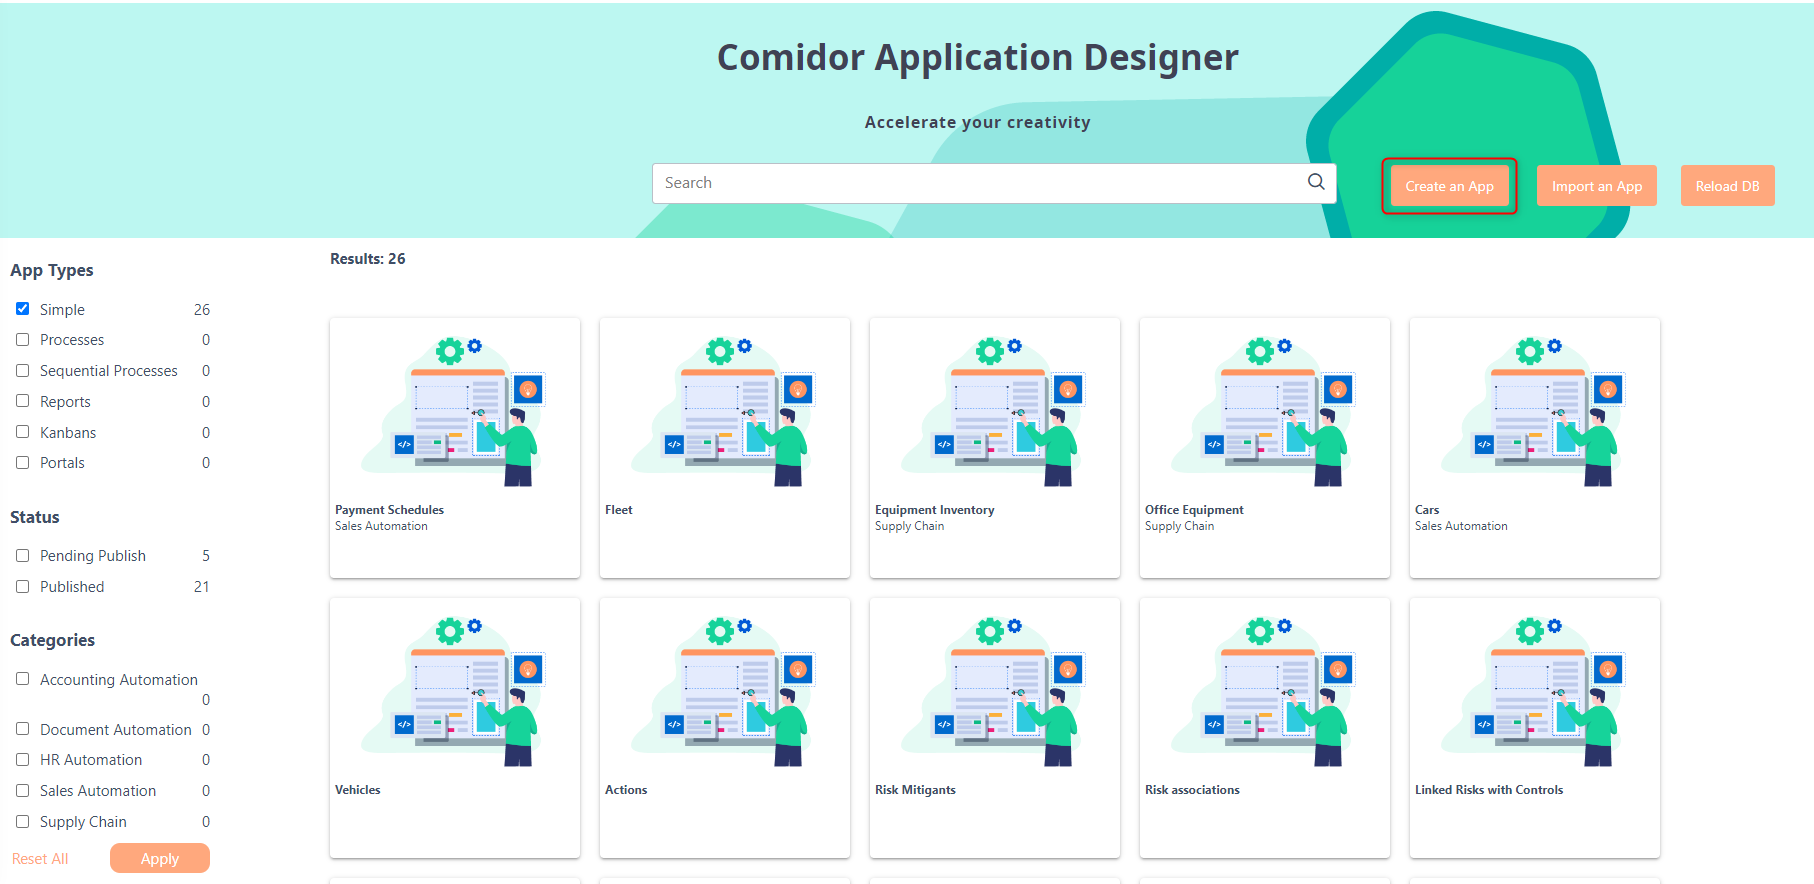Check the Document Automation category
The image size is (1814, 884).
tap(22, 729)
